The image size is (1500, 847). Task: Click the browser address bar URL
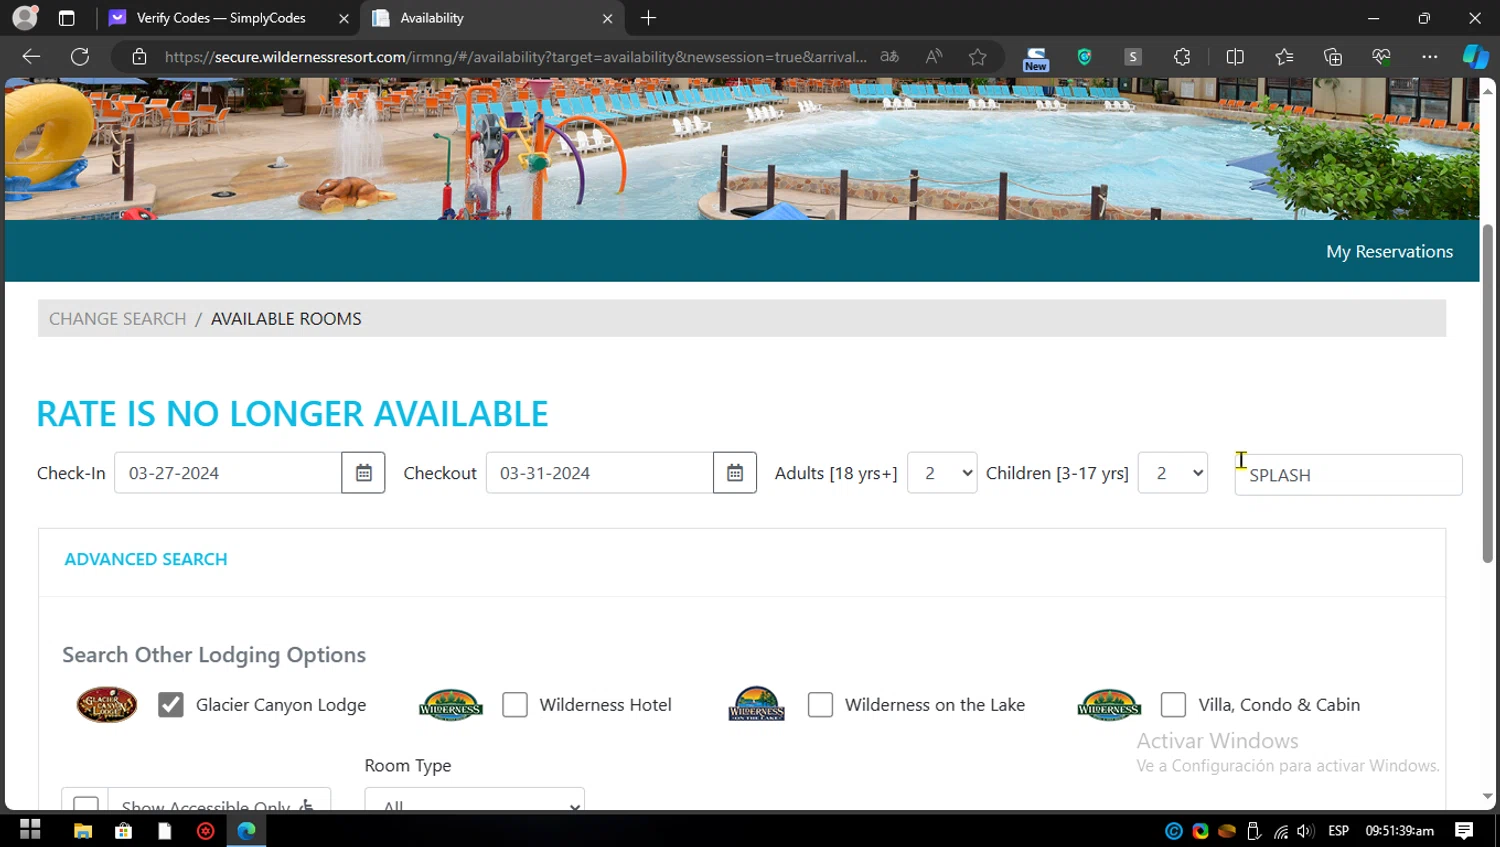pos(515,57)
